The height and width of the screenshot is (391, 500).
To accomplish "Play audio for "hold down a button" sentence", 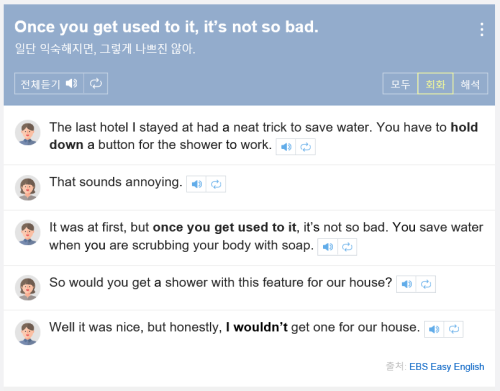I will point(286,147).
